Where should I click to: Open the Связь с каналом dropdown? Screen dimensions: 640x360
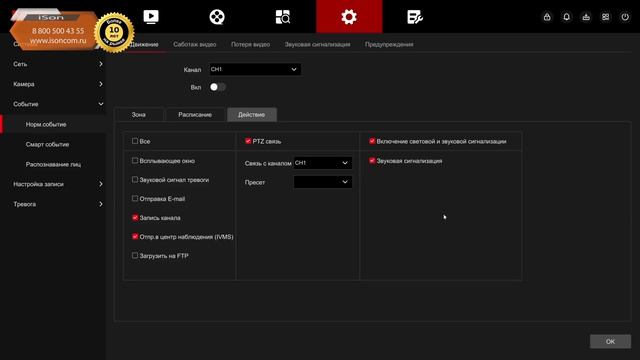coord(323,163)
